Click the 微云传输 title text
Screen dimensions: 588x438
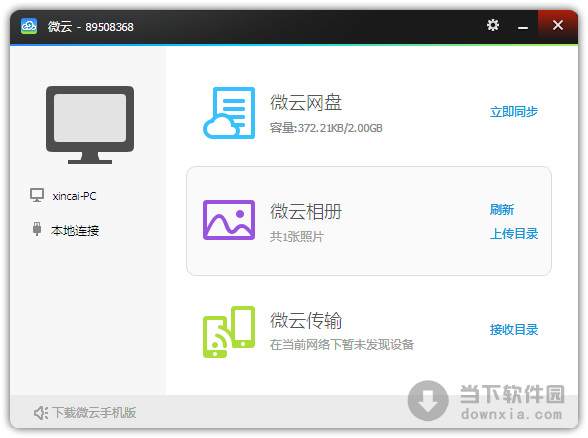[x=306, y=321]
